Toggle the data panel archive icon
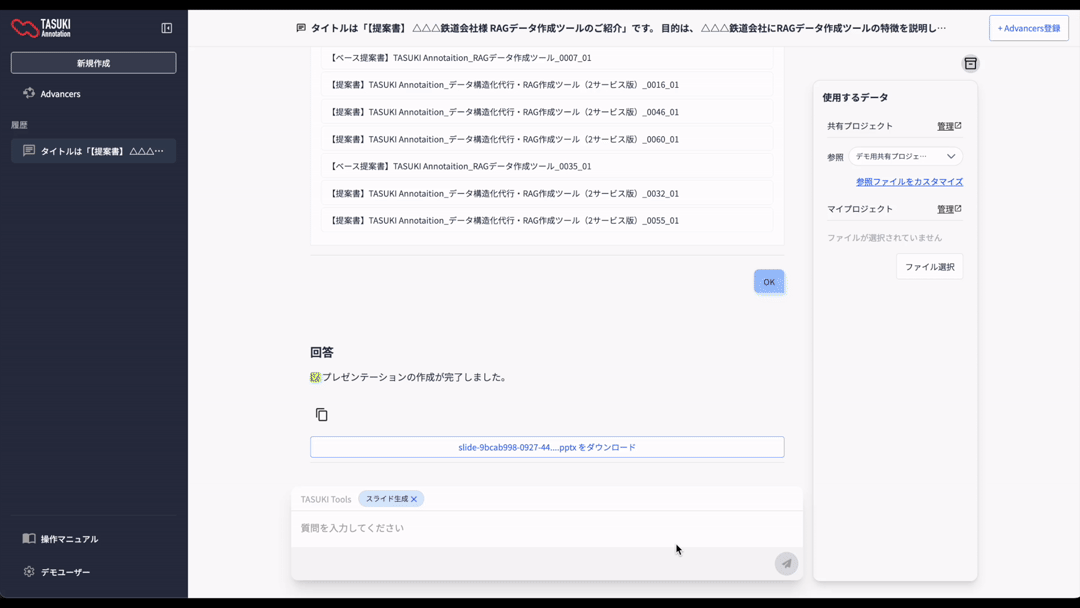Image resolution: width=1080 pixels, height=608 pixels. click(x=970, y=64)
